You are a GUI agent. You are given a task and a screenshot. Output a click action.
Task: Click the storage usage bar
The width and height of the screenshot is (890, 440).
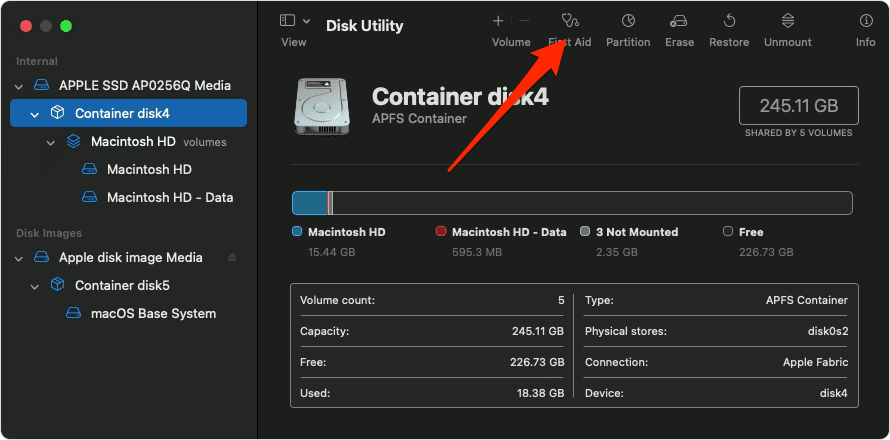(x=571, y=203)
